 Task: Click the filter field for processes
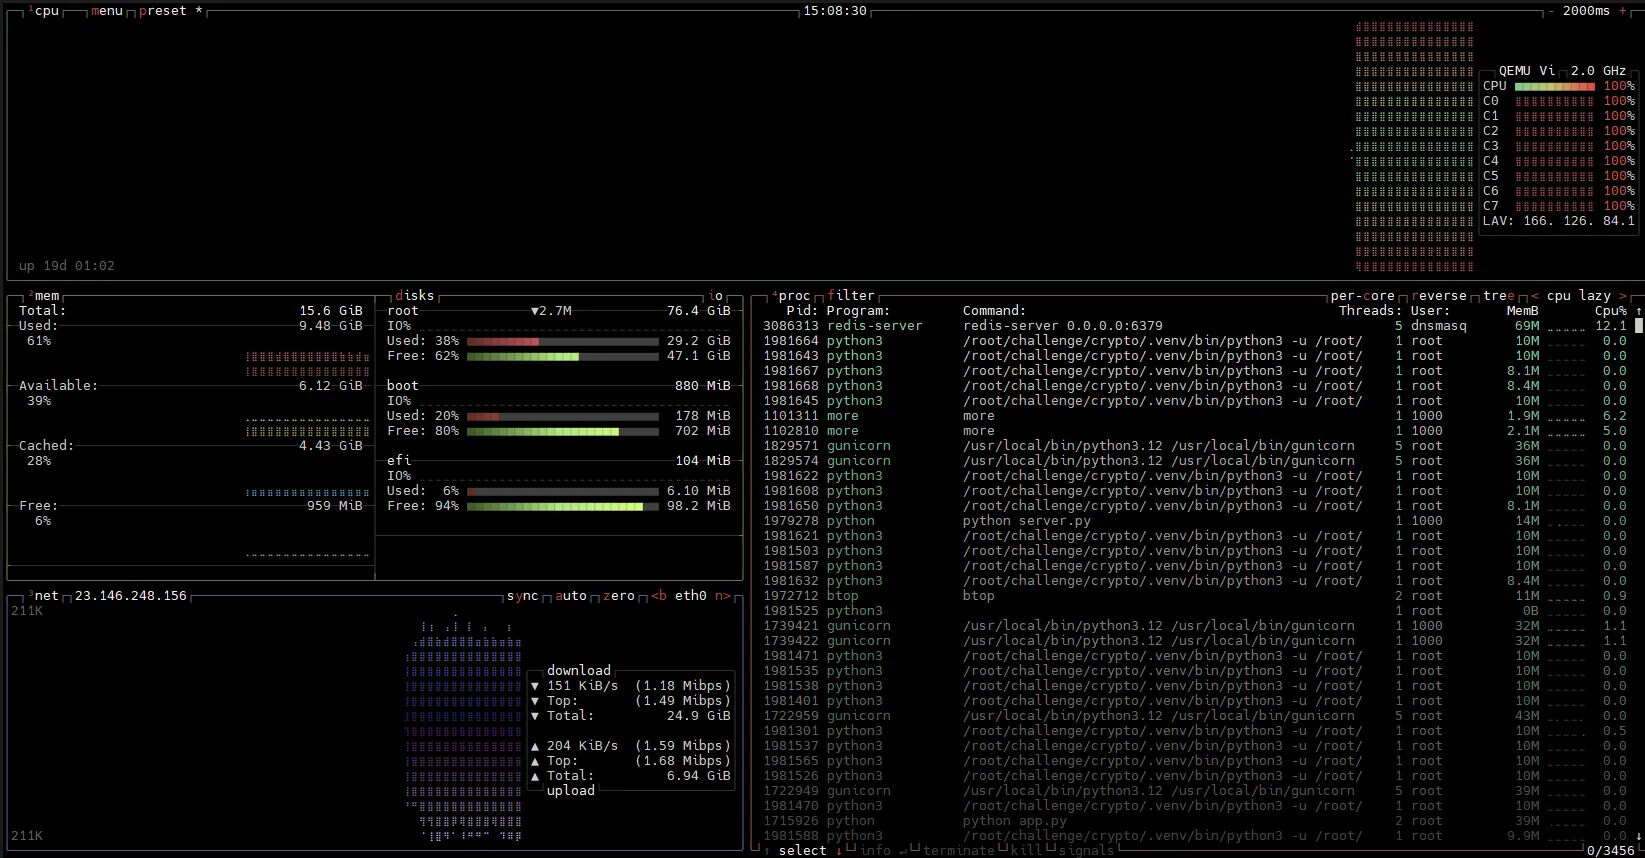[x=851, y=296]
